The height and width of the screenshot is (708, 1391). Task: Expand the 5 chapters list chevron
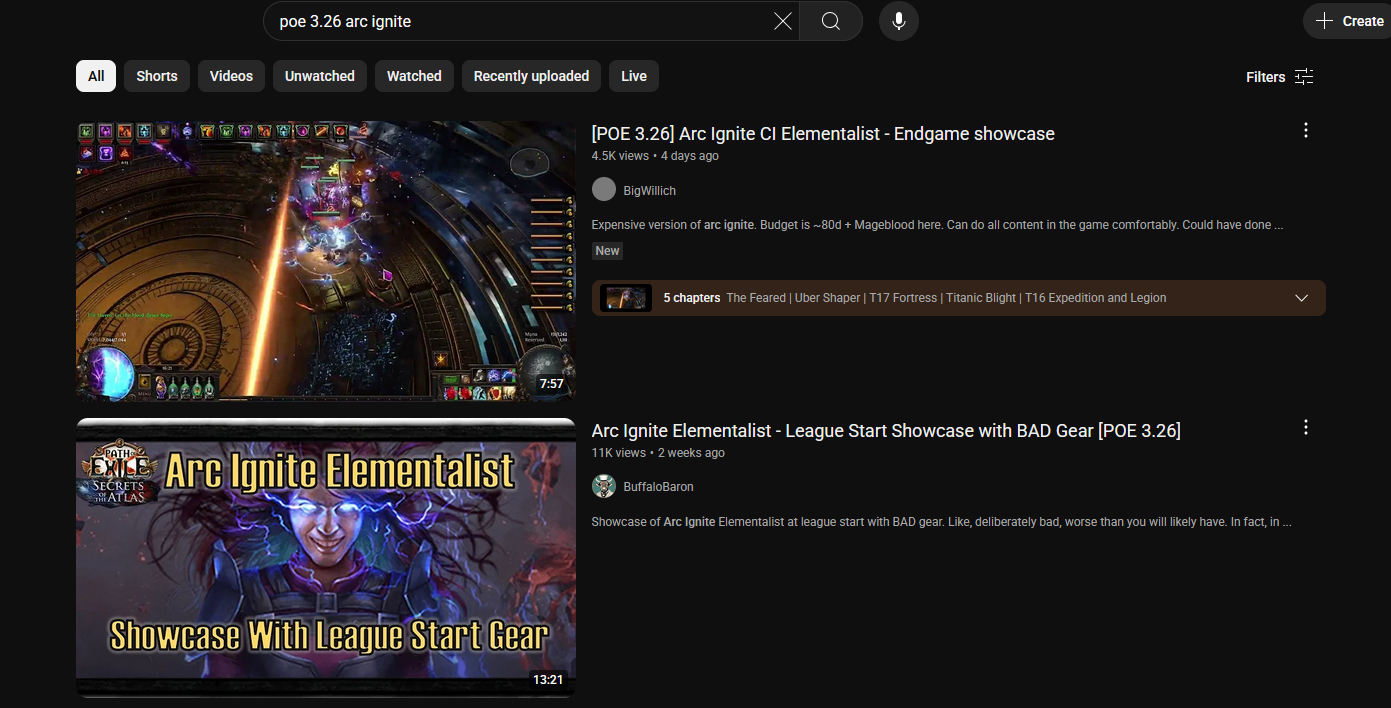coord(1301,298)
